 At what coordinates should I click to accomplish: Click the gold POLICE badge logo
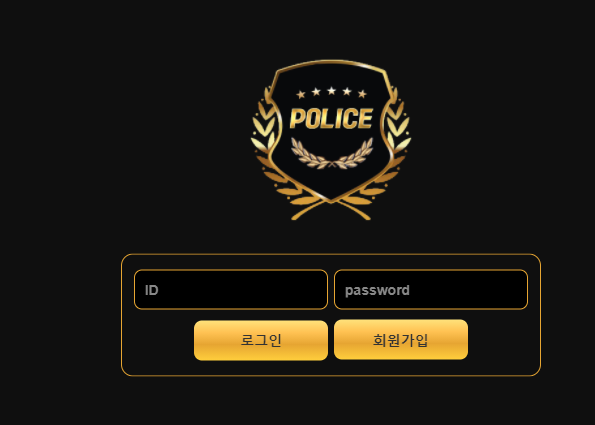[331, 140]
